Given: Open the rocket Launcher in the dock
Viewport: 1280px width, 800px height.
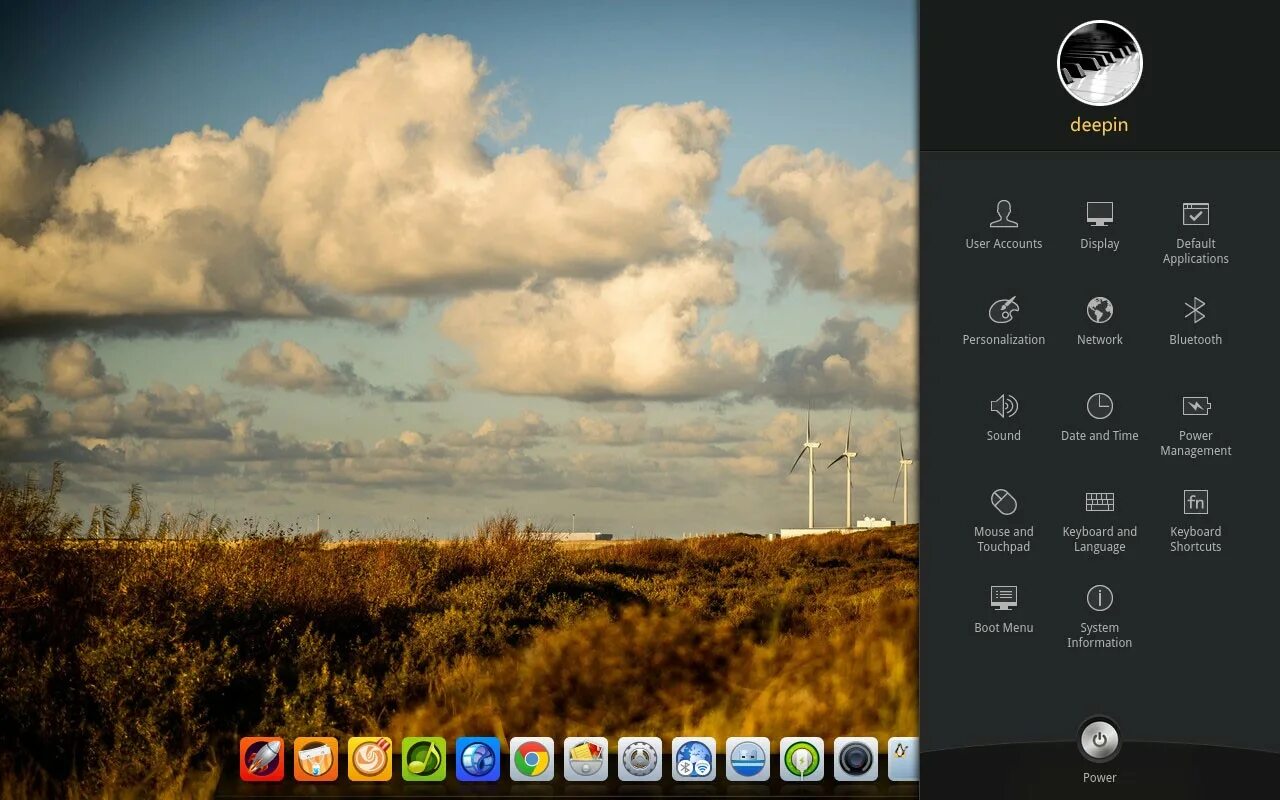Looking at the screenshot, I should point(262,760).
